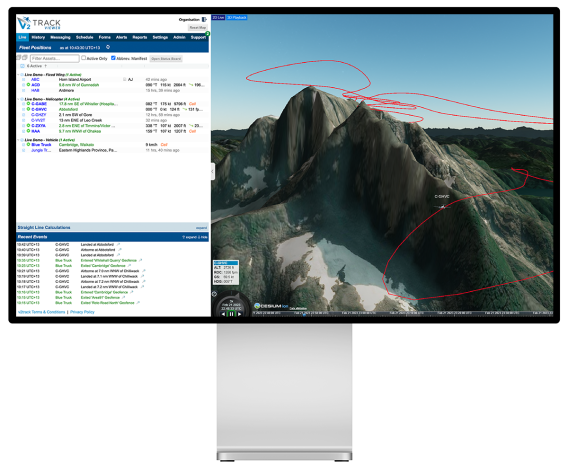Toggle the checkbox on the C-GABE row
Screen dimensions: 568x469
click(24, 104)
